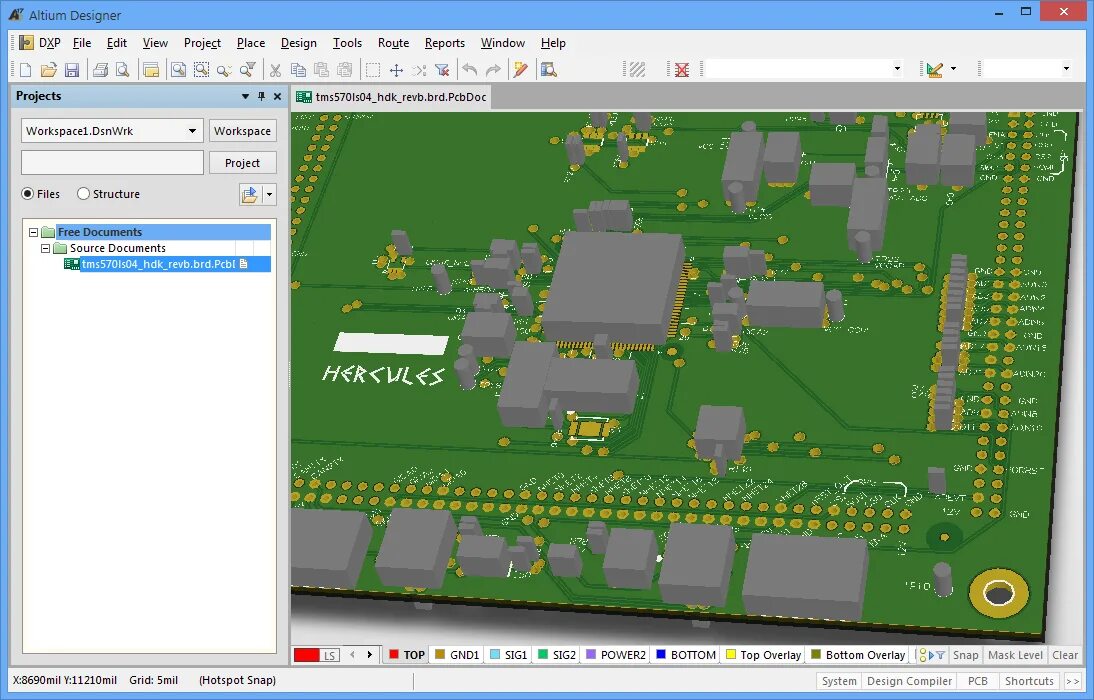Switch to the tms570ls04_hdk_revb.brd.PcbDoc tab
Image resolution: width=1094 pixels, height=700 pixels.
coord(391,97)
